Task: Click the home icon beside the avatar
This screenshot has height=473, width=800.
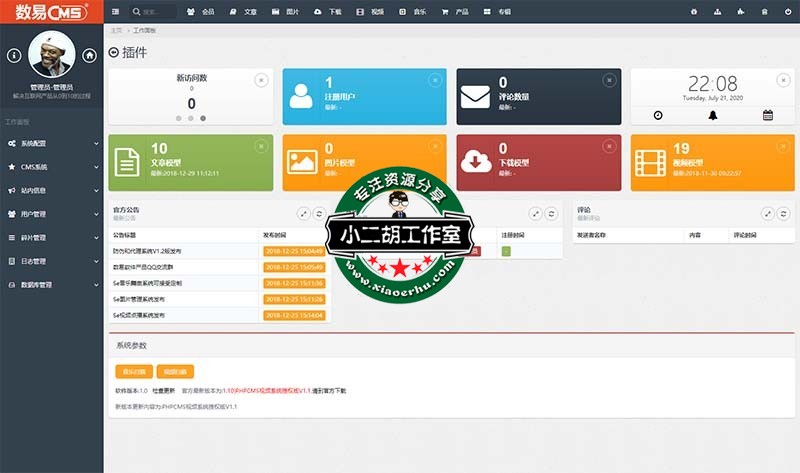Action: 89,55
